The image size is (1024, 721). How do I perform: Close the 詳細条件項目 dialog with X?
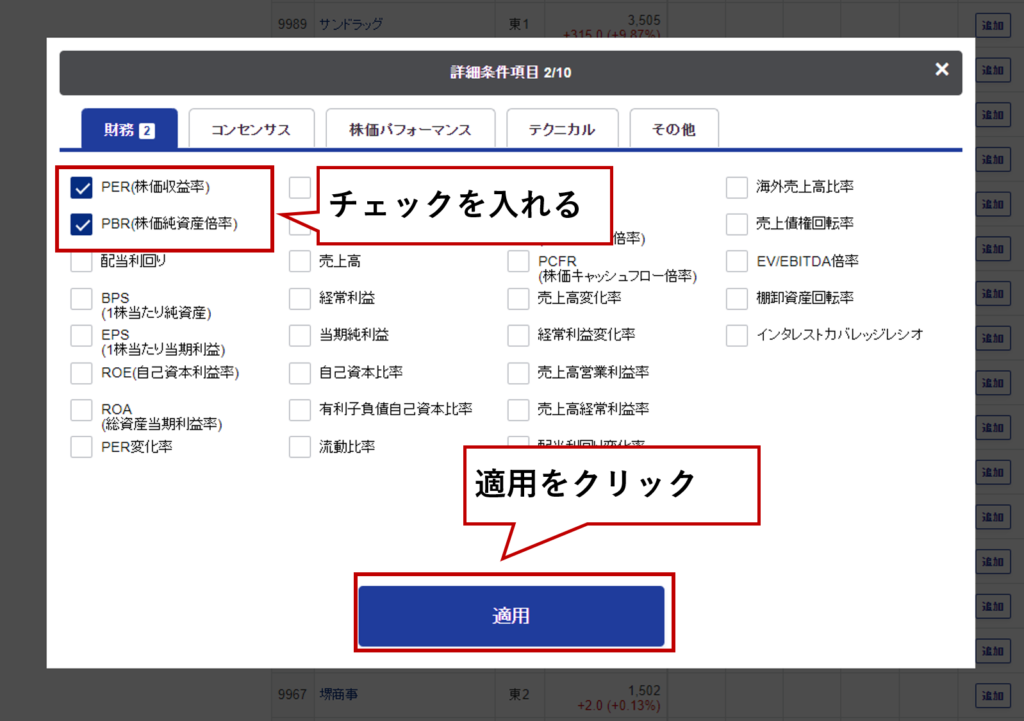[941, 70]
